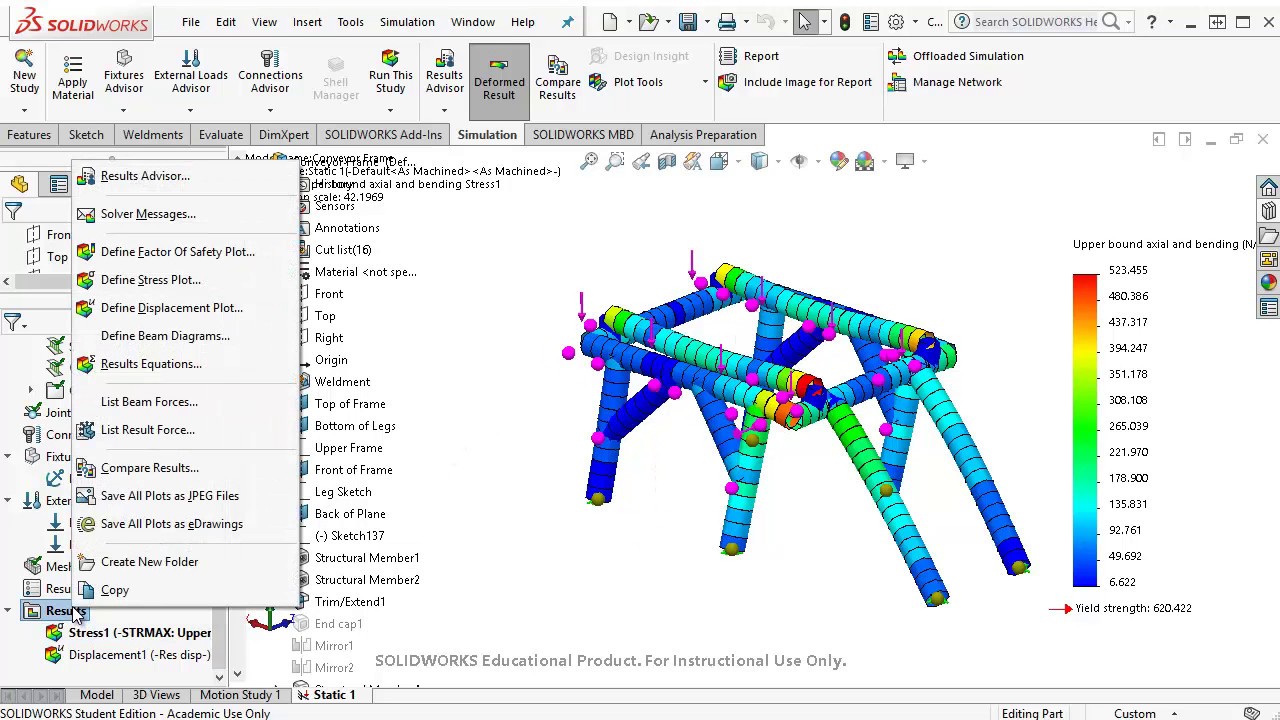Click Include Image for Report
Viewport: 1280px width, 720px height.
click(x=795, y=82)
